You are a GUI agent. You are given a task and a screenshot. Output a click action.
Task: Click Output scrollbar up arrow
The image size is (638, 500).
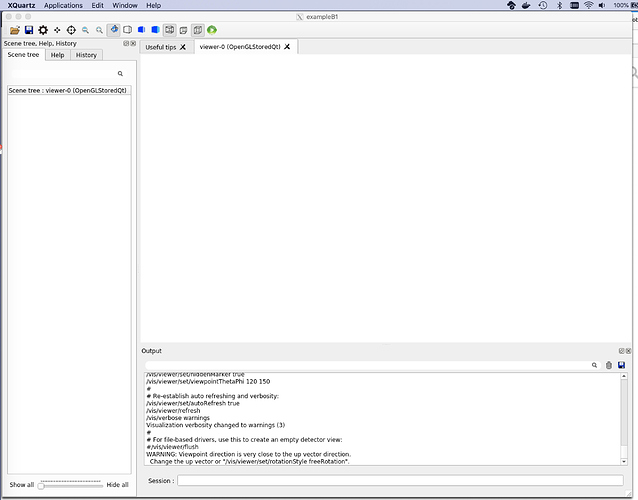tap(624, 377)
